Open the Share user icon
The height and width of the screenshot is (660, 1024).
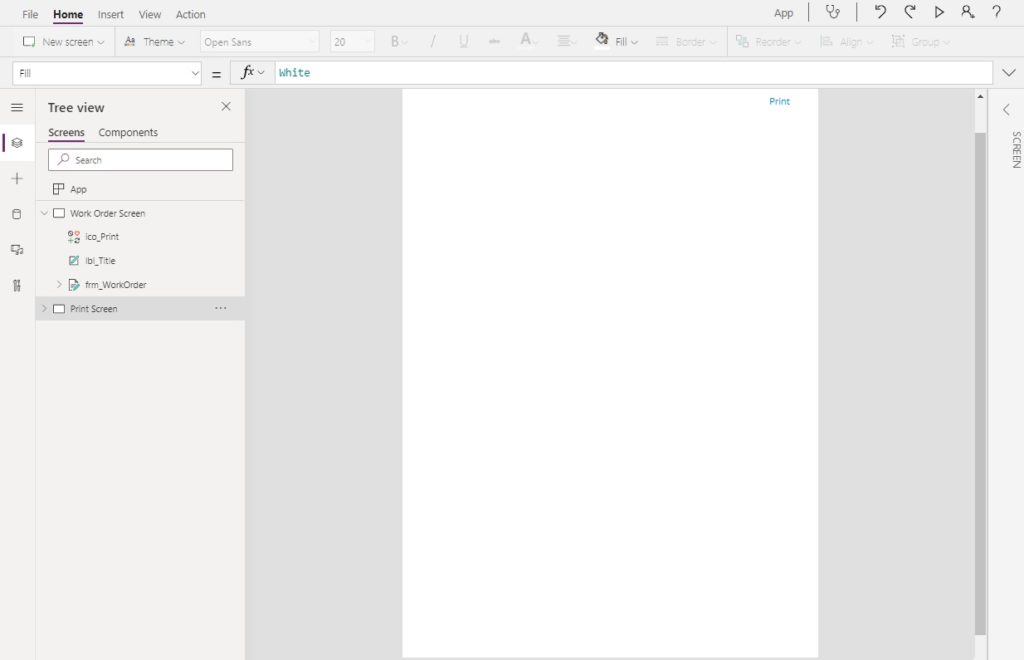click(968, 12)
